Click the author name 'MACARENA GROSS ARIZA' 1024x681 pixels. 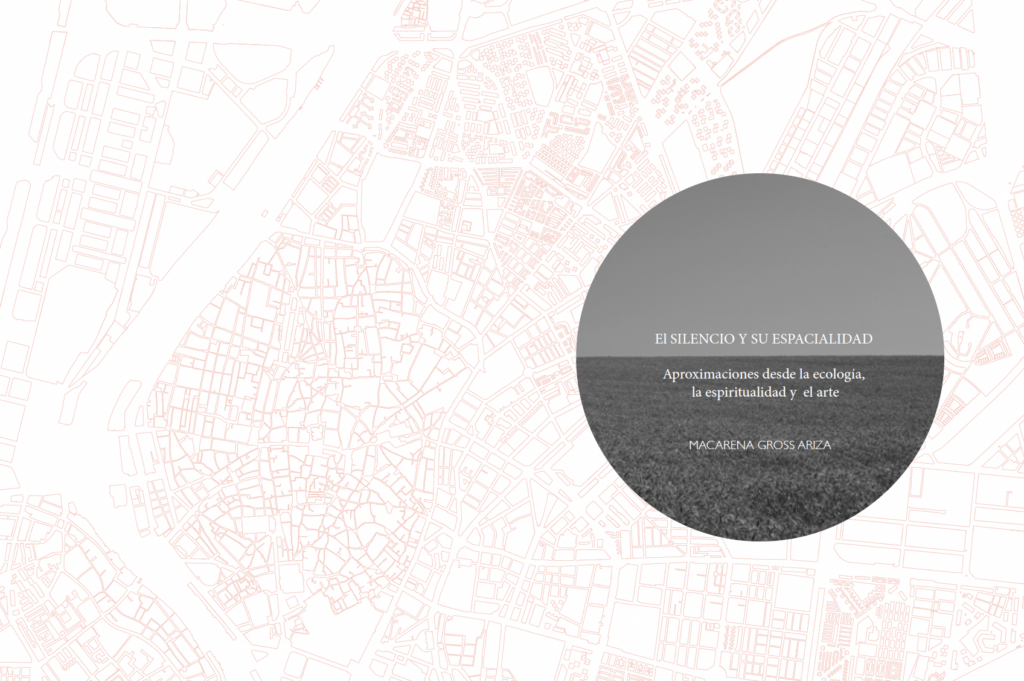click(x=760, y=445)
